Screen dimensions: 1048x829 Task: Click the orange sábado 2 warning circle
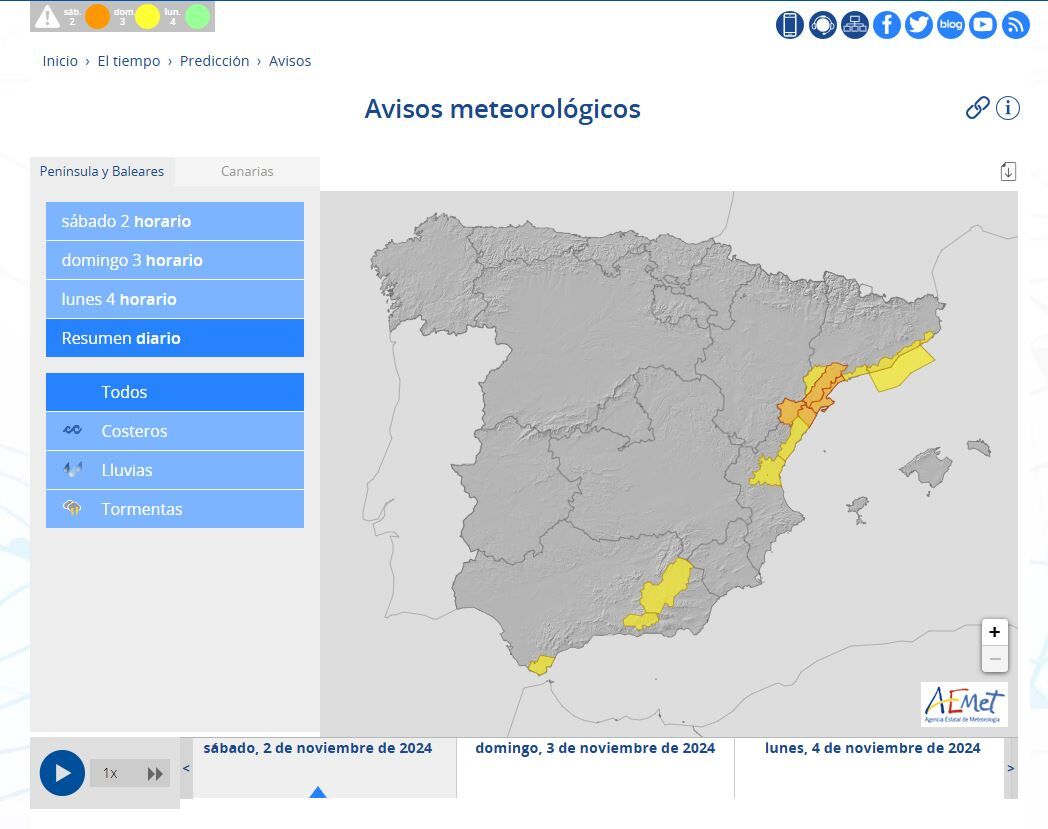(x=97, y=16)
